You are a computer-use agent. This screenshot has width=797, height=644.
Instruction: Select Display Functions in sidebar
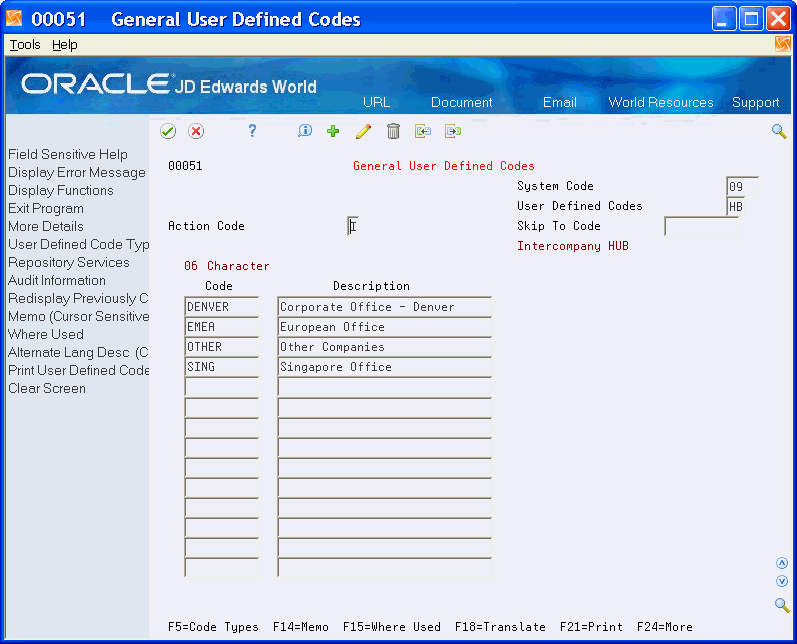pyautogui.click(x=60, y=190)
